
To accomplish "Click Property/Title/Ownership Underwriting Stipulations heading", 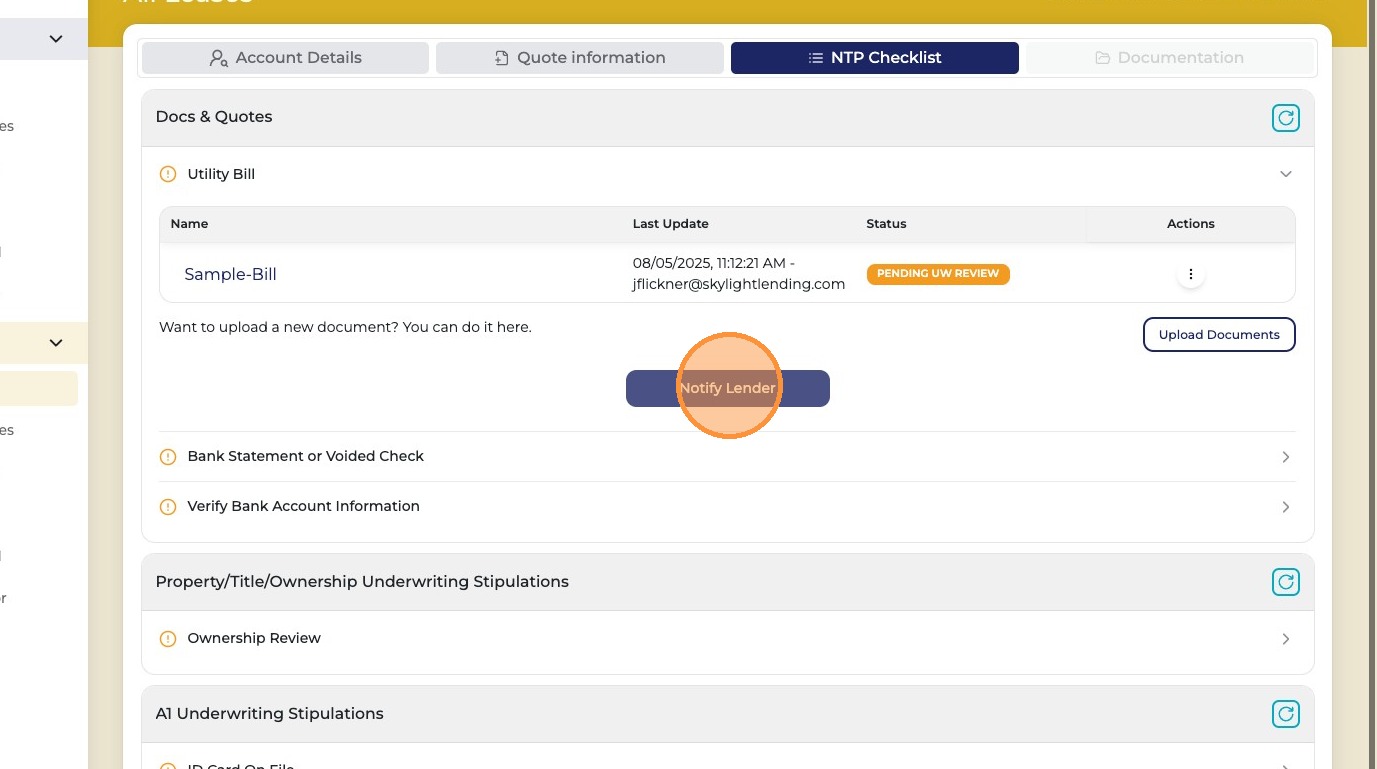I will coord(362,582).
